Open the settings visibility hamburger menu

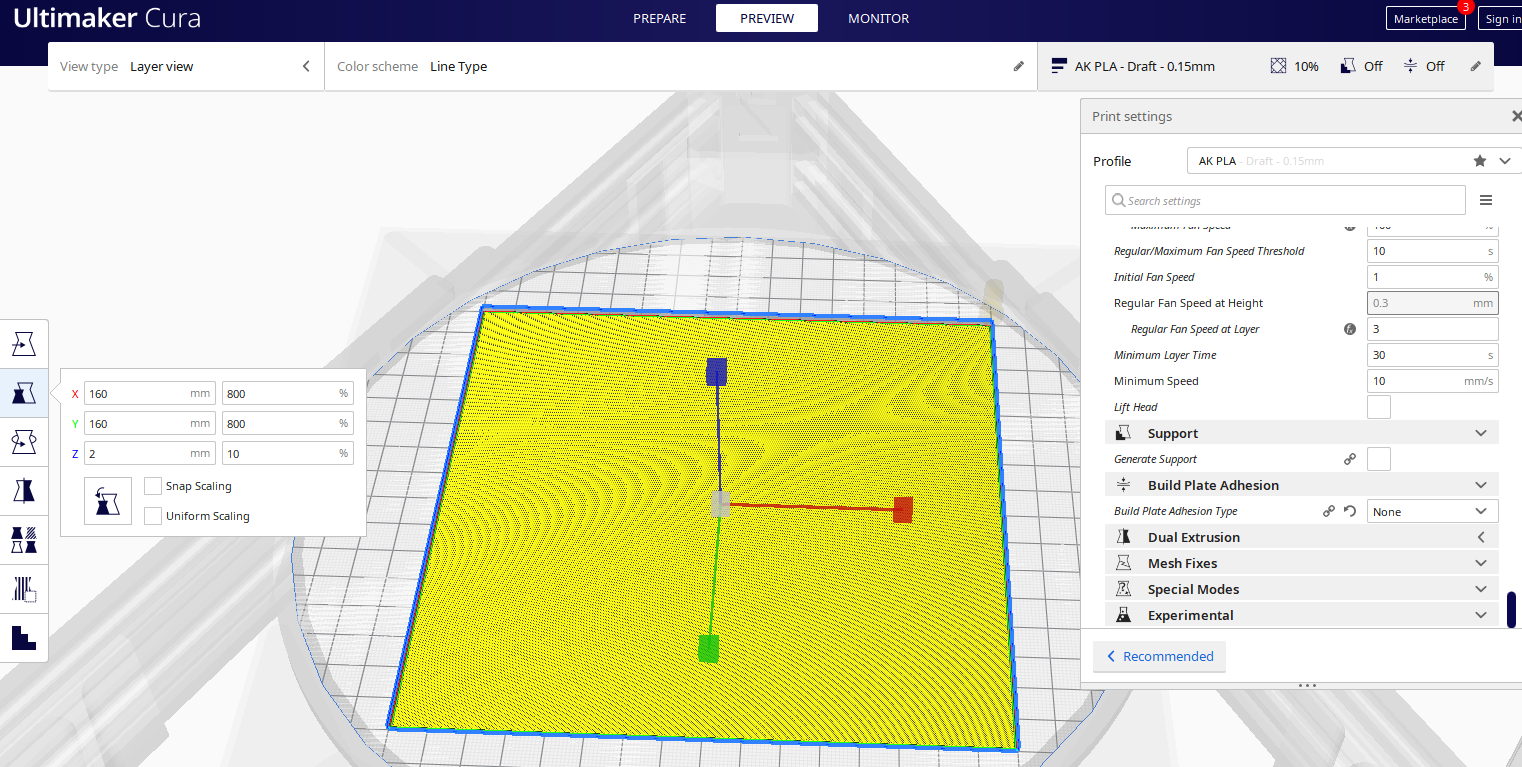pos(1486,200)
